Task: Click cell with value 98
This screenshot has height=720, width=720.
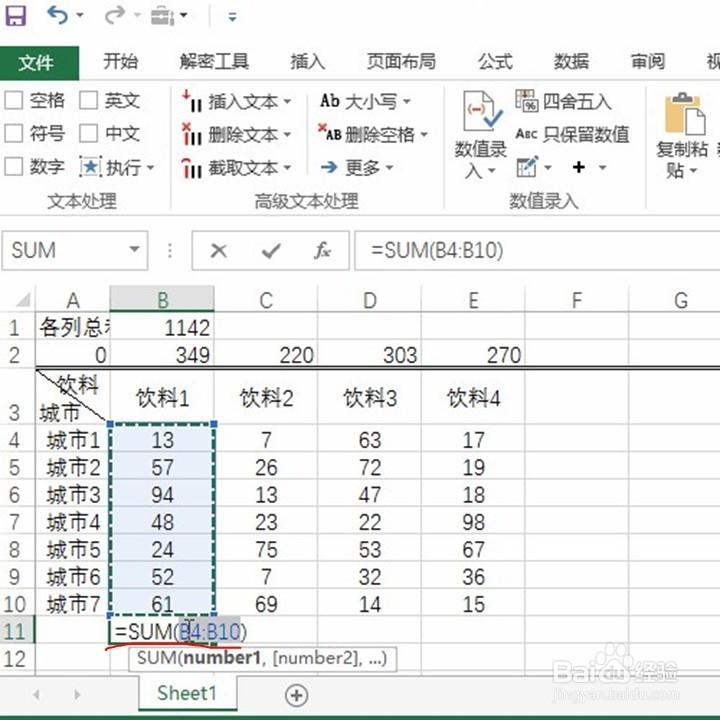Action: [473, 523]
